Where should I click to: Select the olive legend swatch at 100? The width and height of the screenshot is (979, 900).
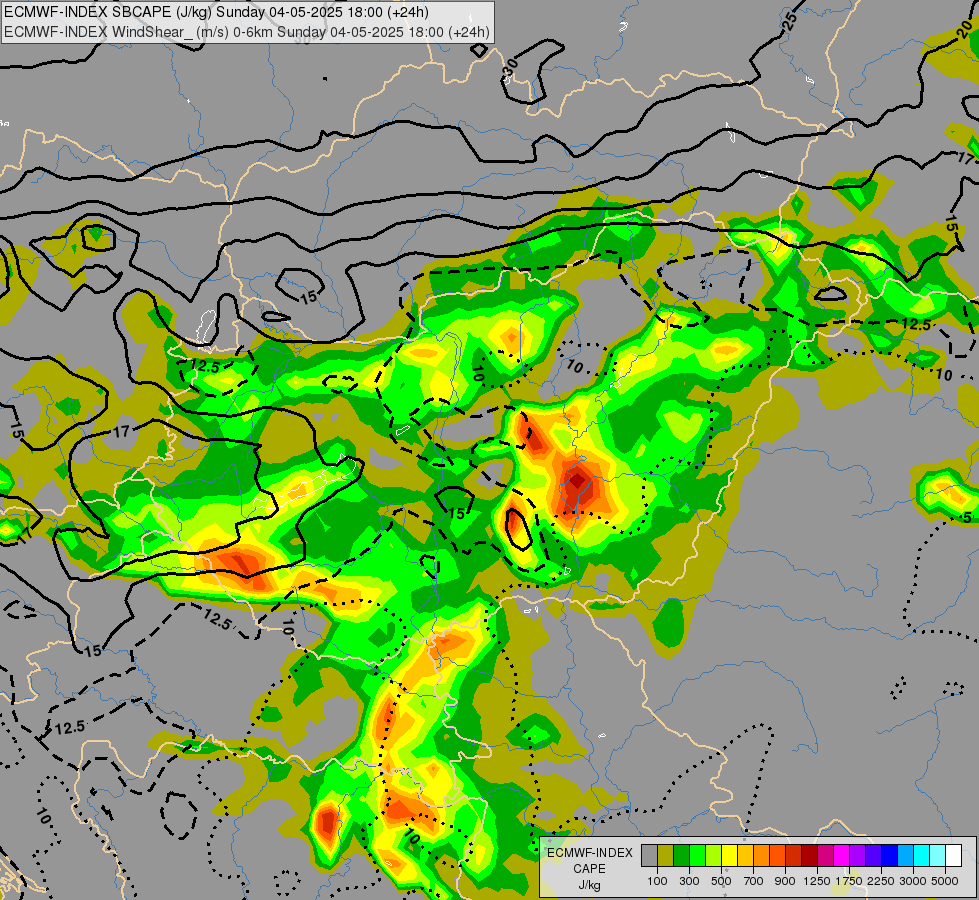[x=666, y=856]
